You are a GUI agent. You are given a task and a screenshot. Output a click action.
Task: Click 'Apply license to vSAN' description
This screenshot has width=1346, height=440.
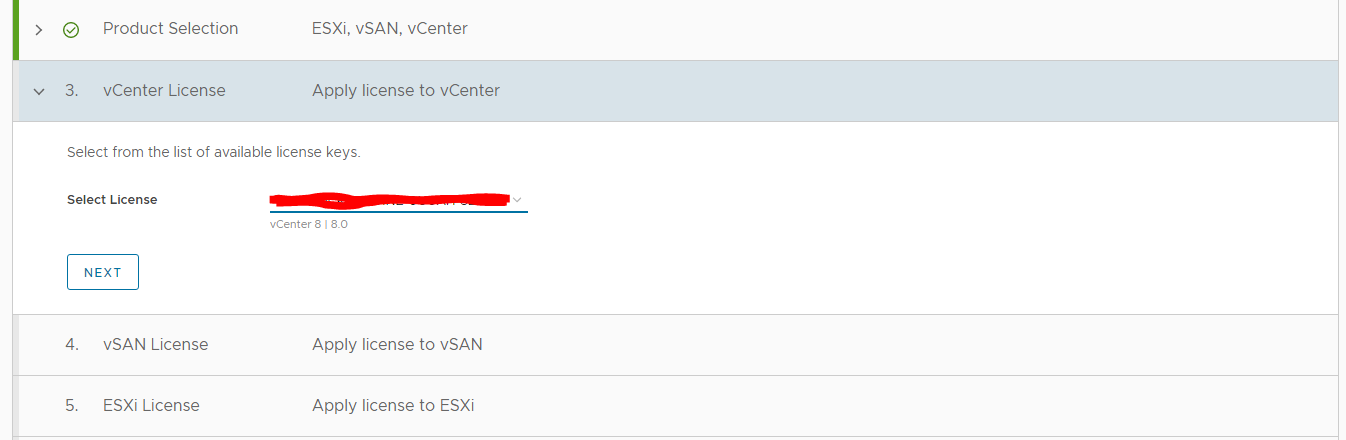point(397,345)
